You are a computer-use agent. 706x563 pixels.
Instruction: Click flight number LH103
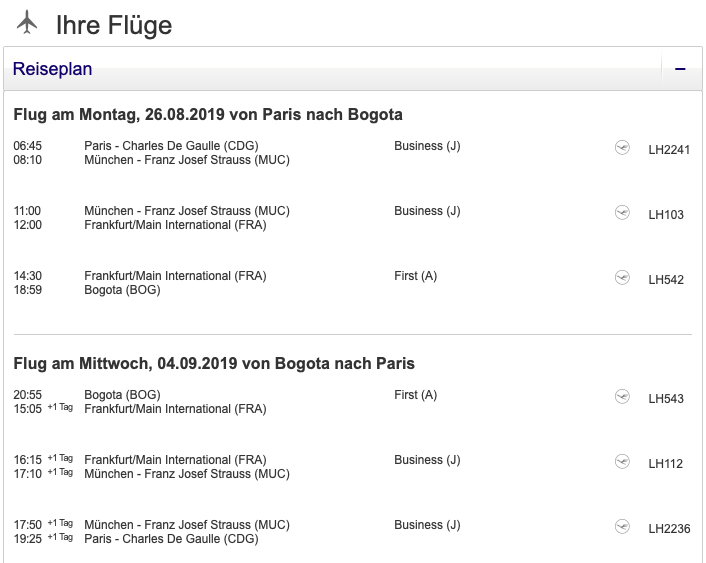[x=666, y=215]
